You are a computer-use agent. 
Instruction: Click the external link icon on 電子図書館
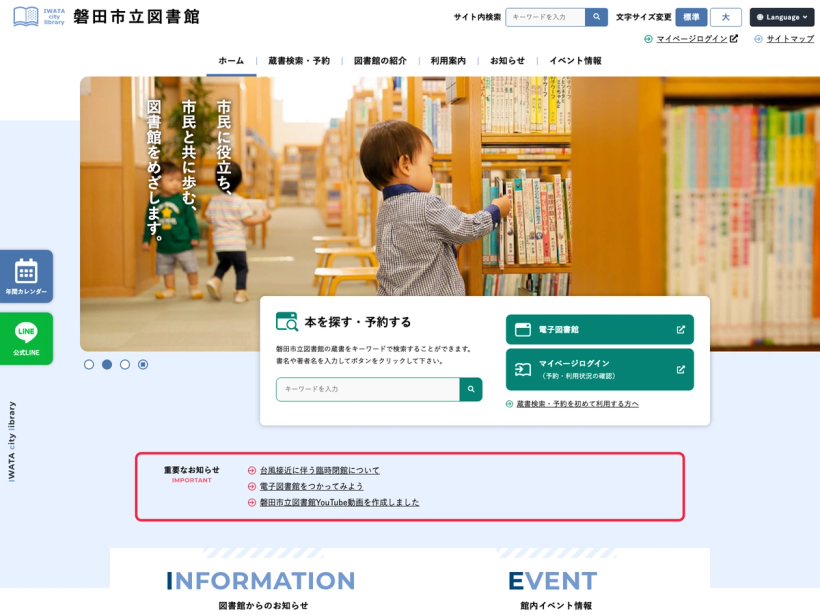click(680, 329)
